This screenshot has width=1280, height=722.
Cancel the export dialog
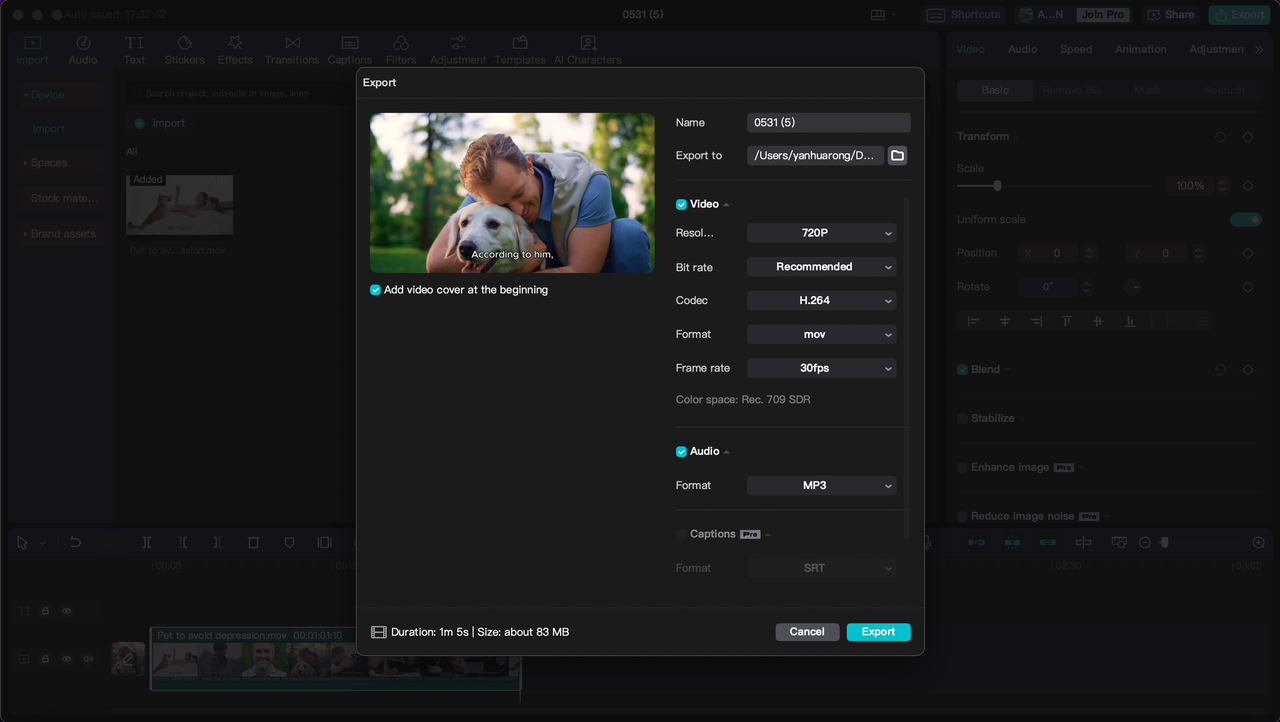807,631
